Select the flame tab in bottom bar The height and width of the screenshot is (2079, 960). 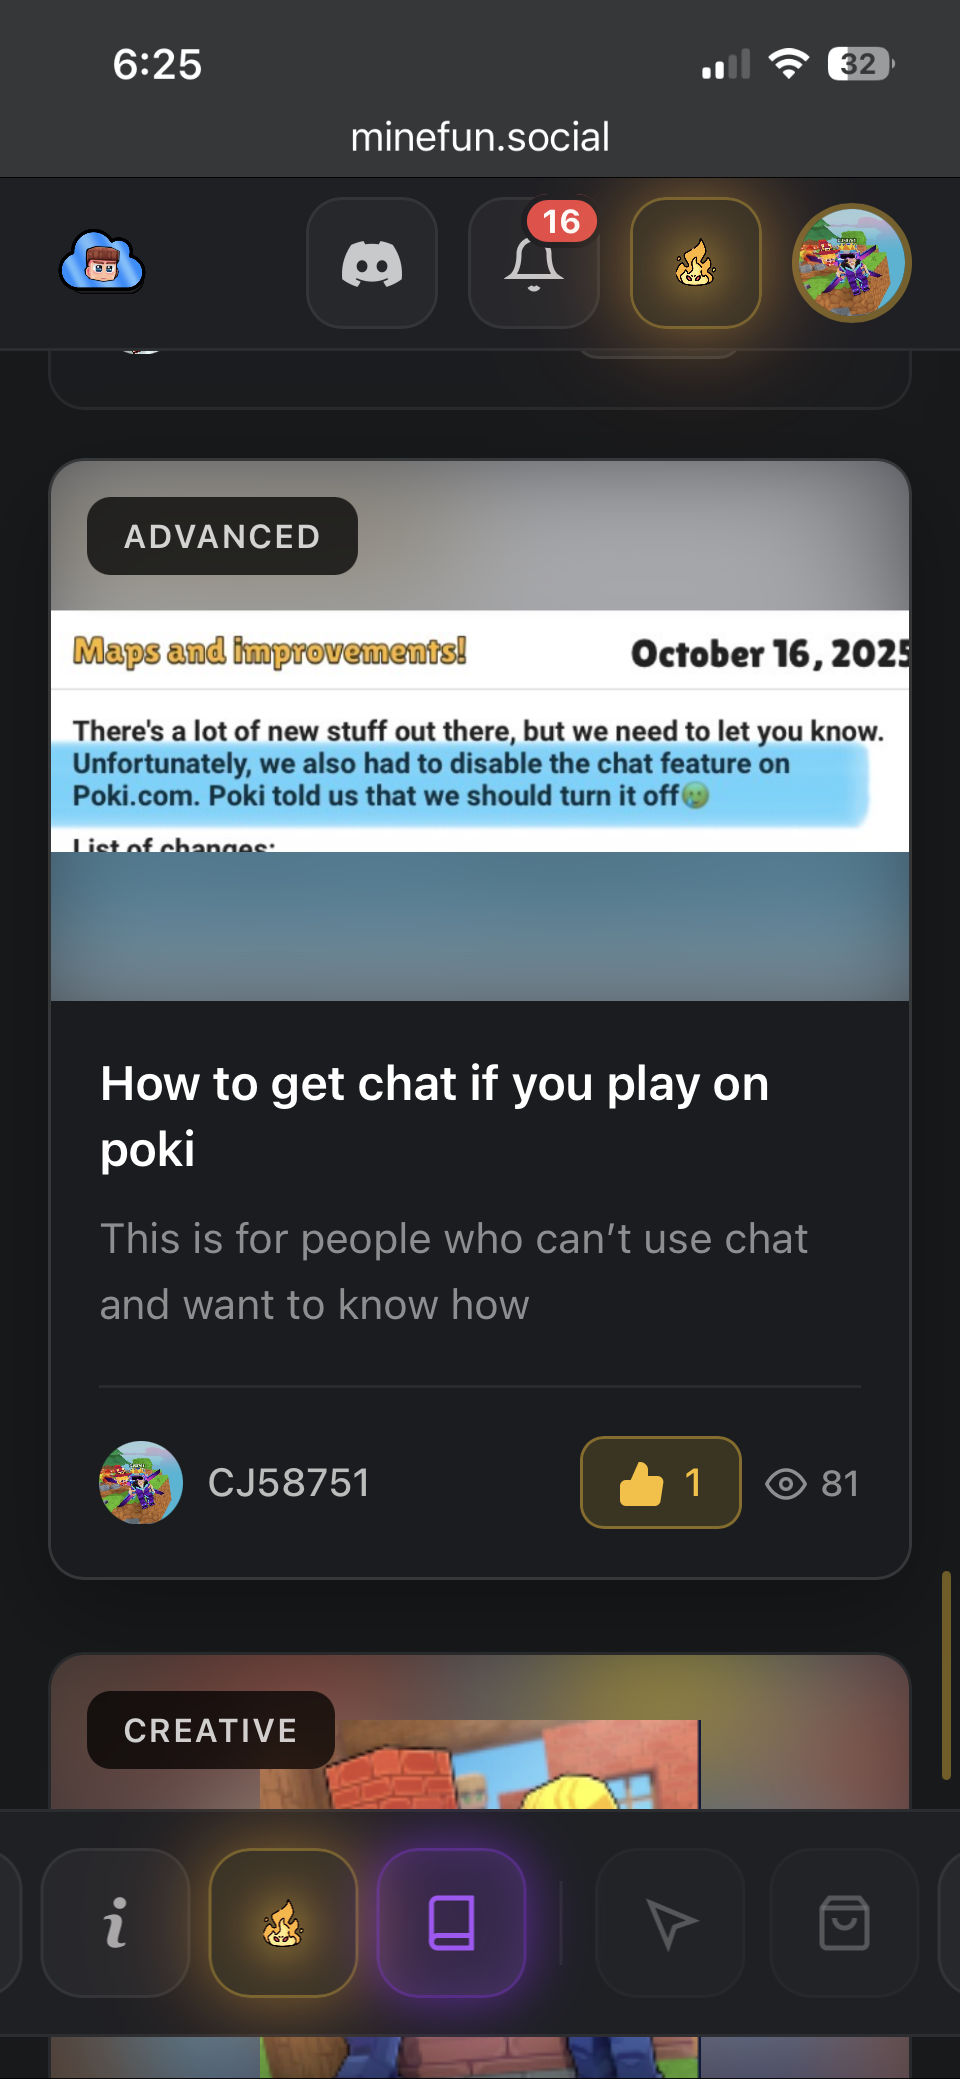[283, 1922]
